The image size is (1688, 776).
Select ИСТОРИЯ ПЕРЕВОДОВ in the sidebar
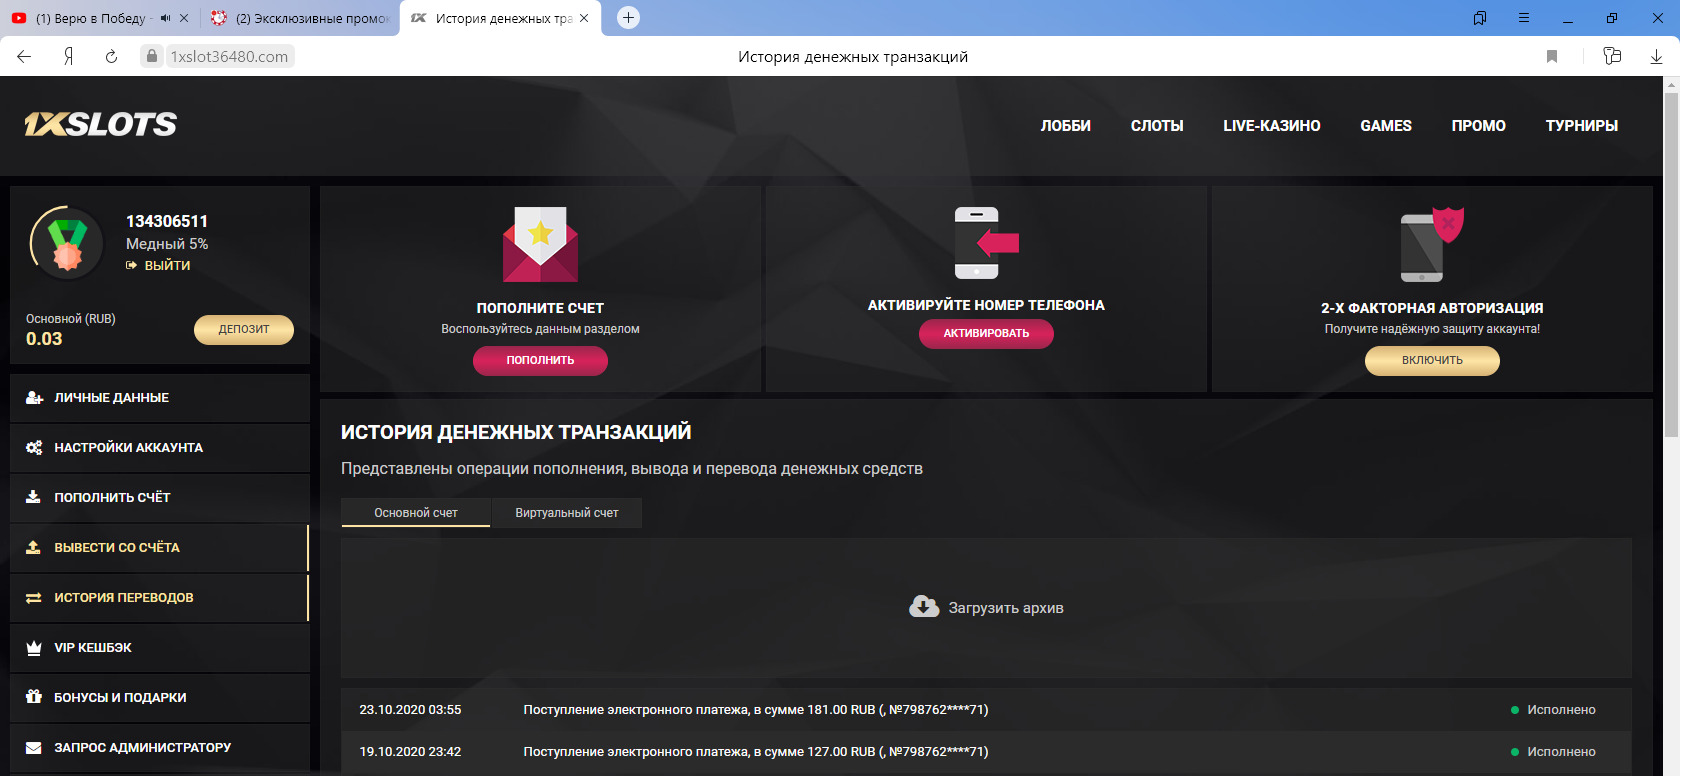(160, 598)
